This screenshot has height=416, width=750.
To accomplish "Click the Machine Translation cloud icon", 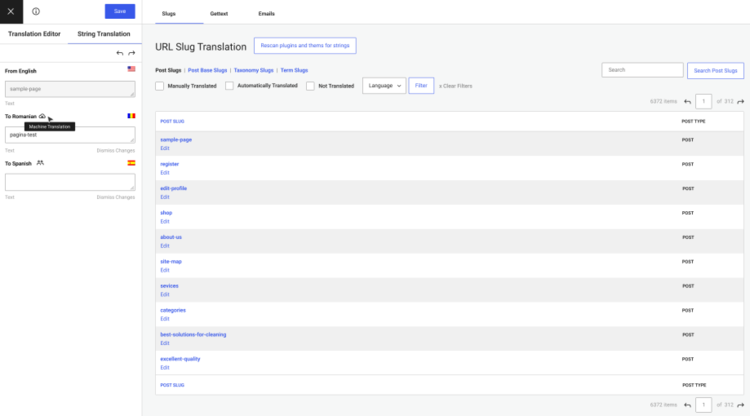I will (43, 116).
